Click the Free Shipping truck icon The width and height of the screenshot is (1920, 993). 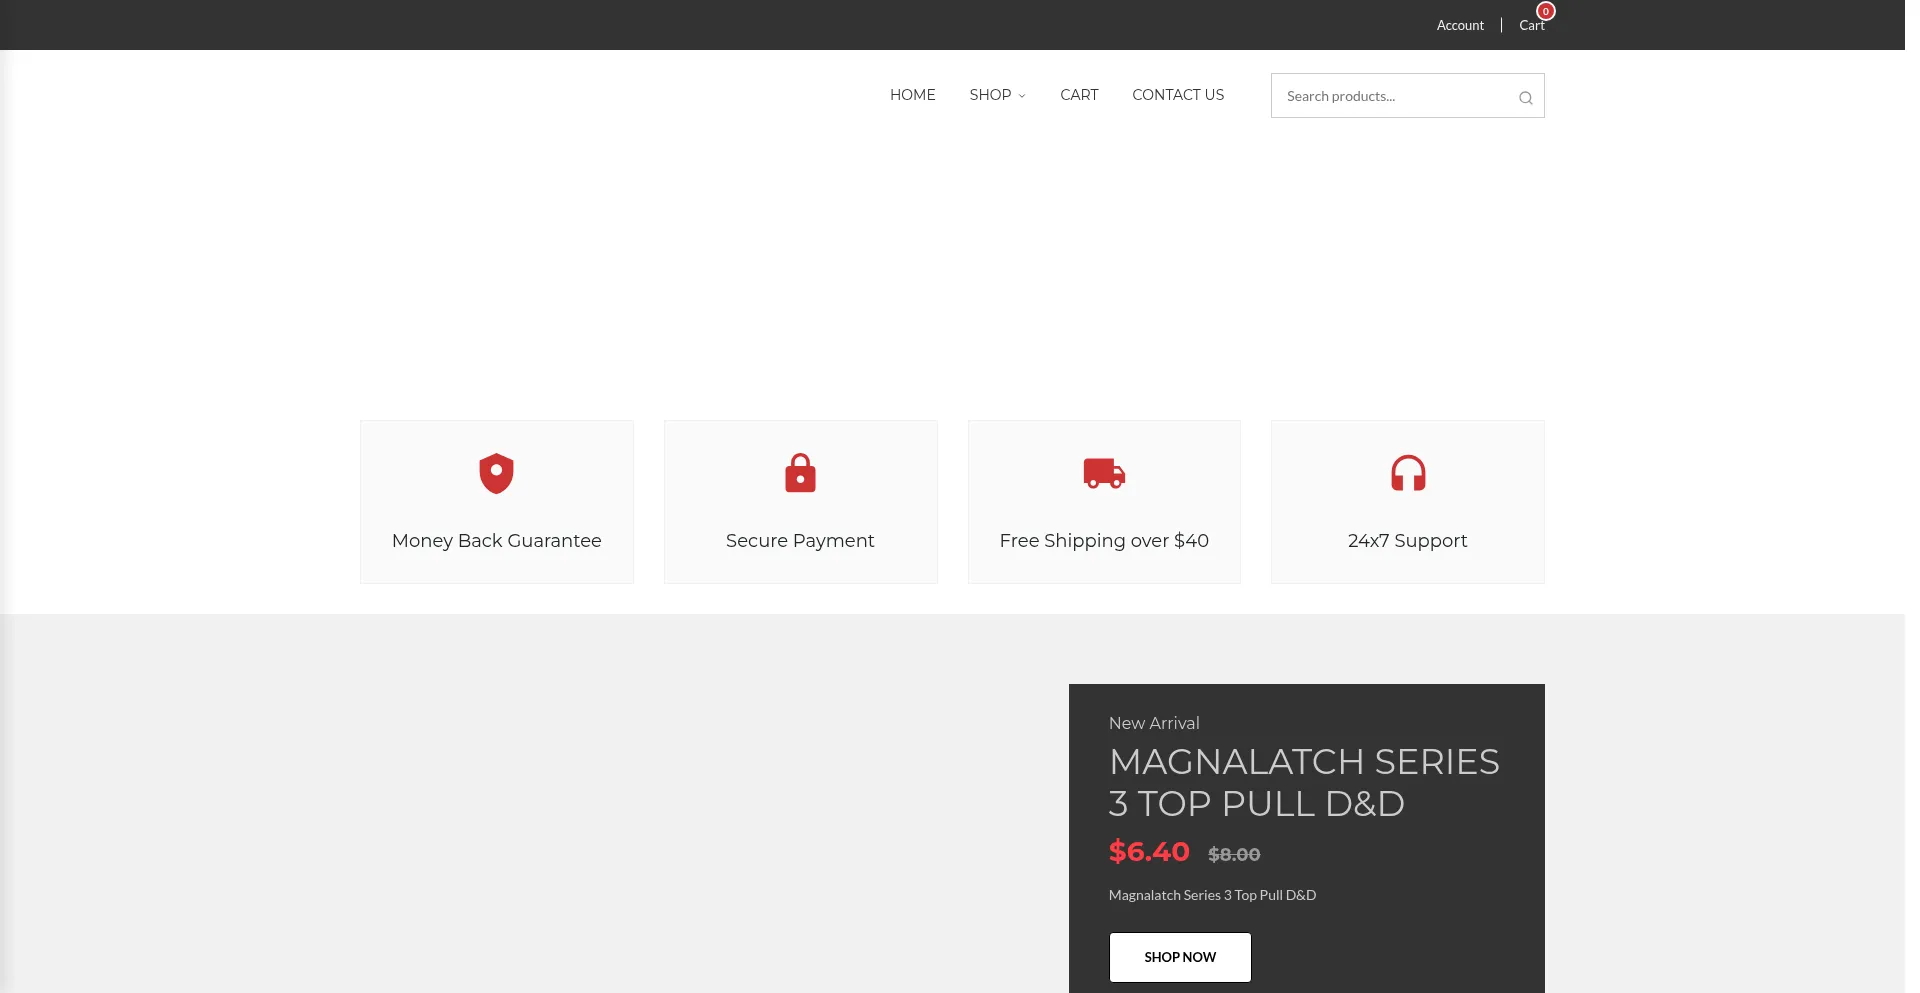(1104, 473)
